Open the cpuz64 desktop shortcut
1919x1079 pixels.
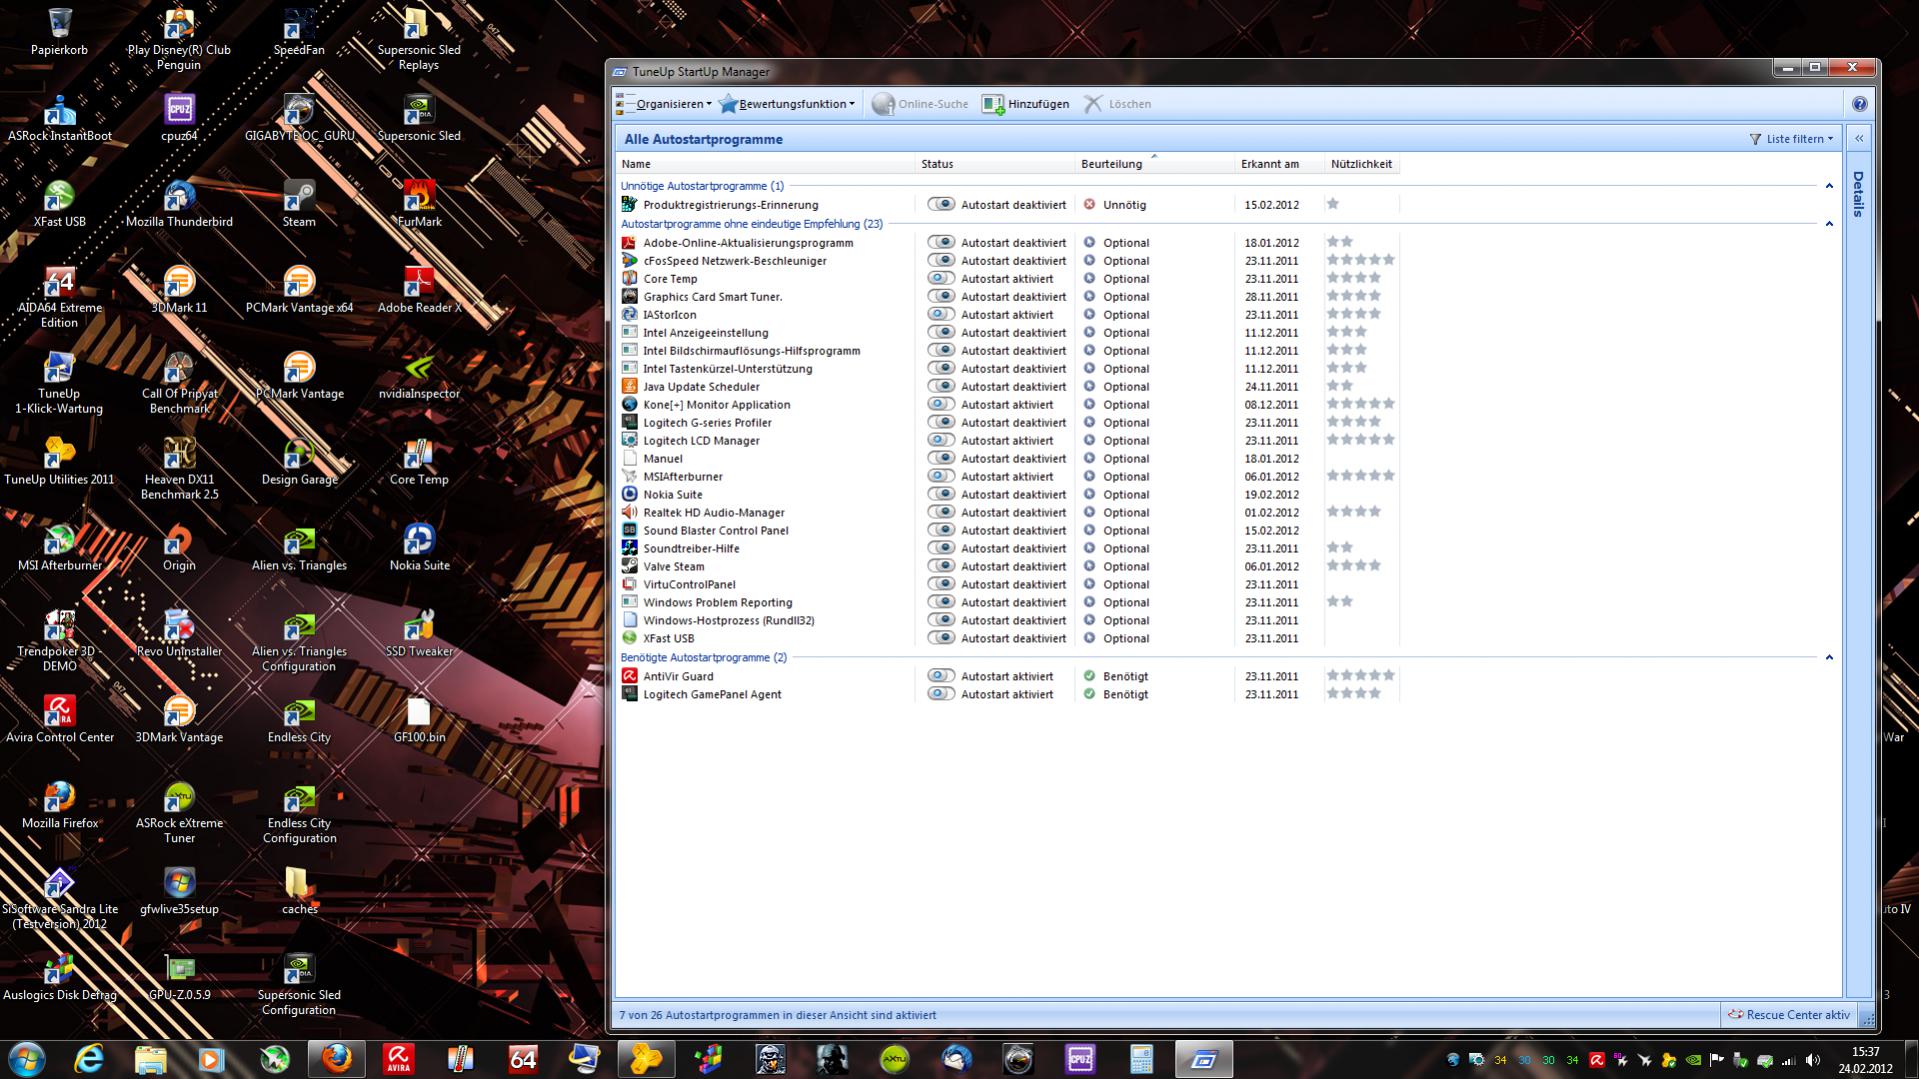[x=179, y=117]
